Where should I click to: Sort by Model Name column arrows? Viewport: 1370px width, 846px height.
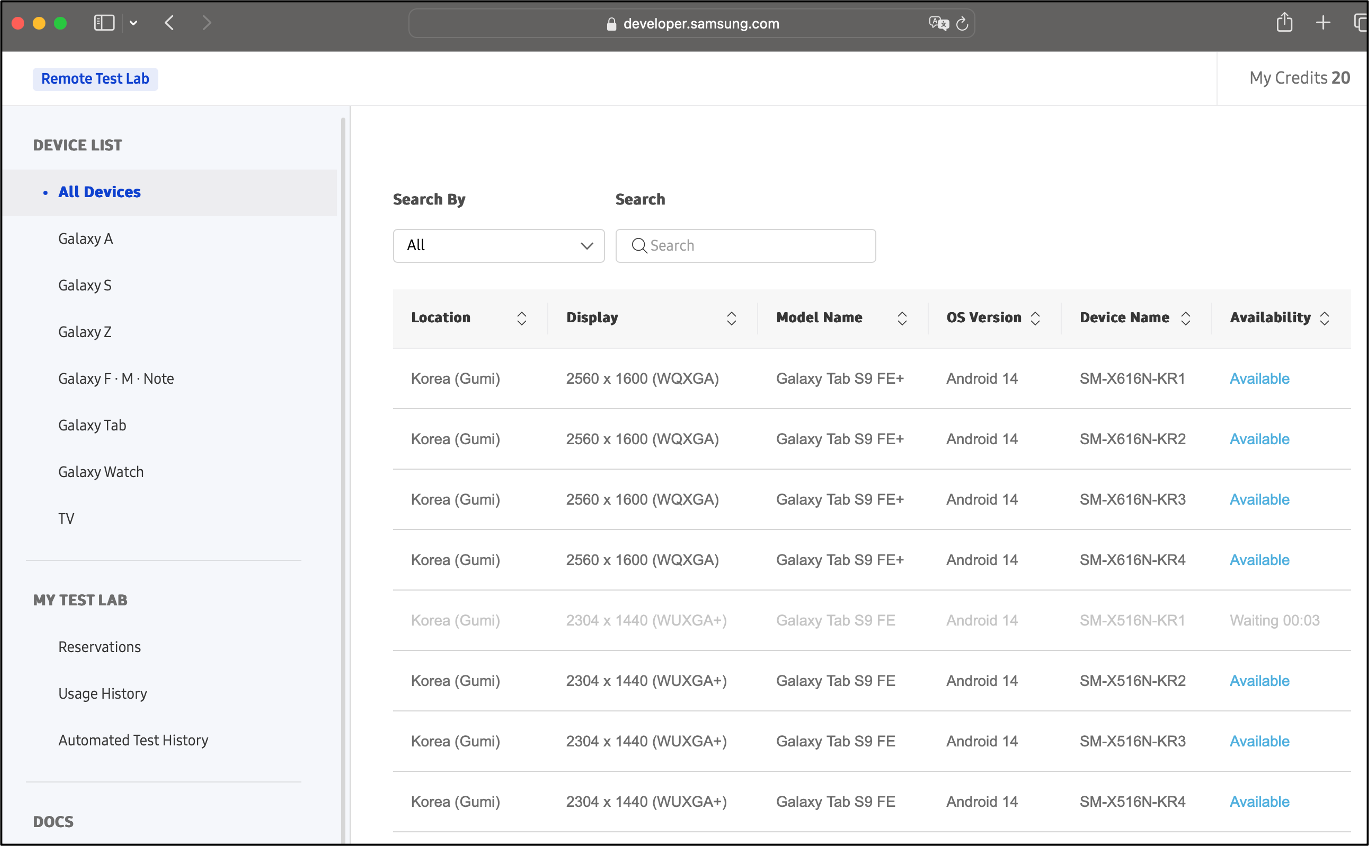coord(902,318)
